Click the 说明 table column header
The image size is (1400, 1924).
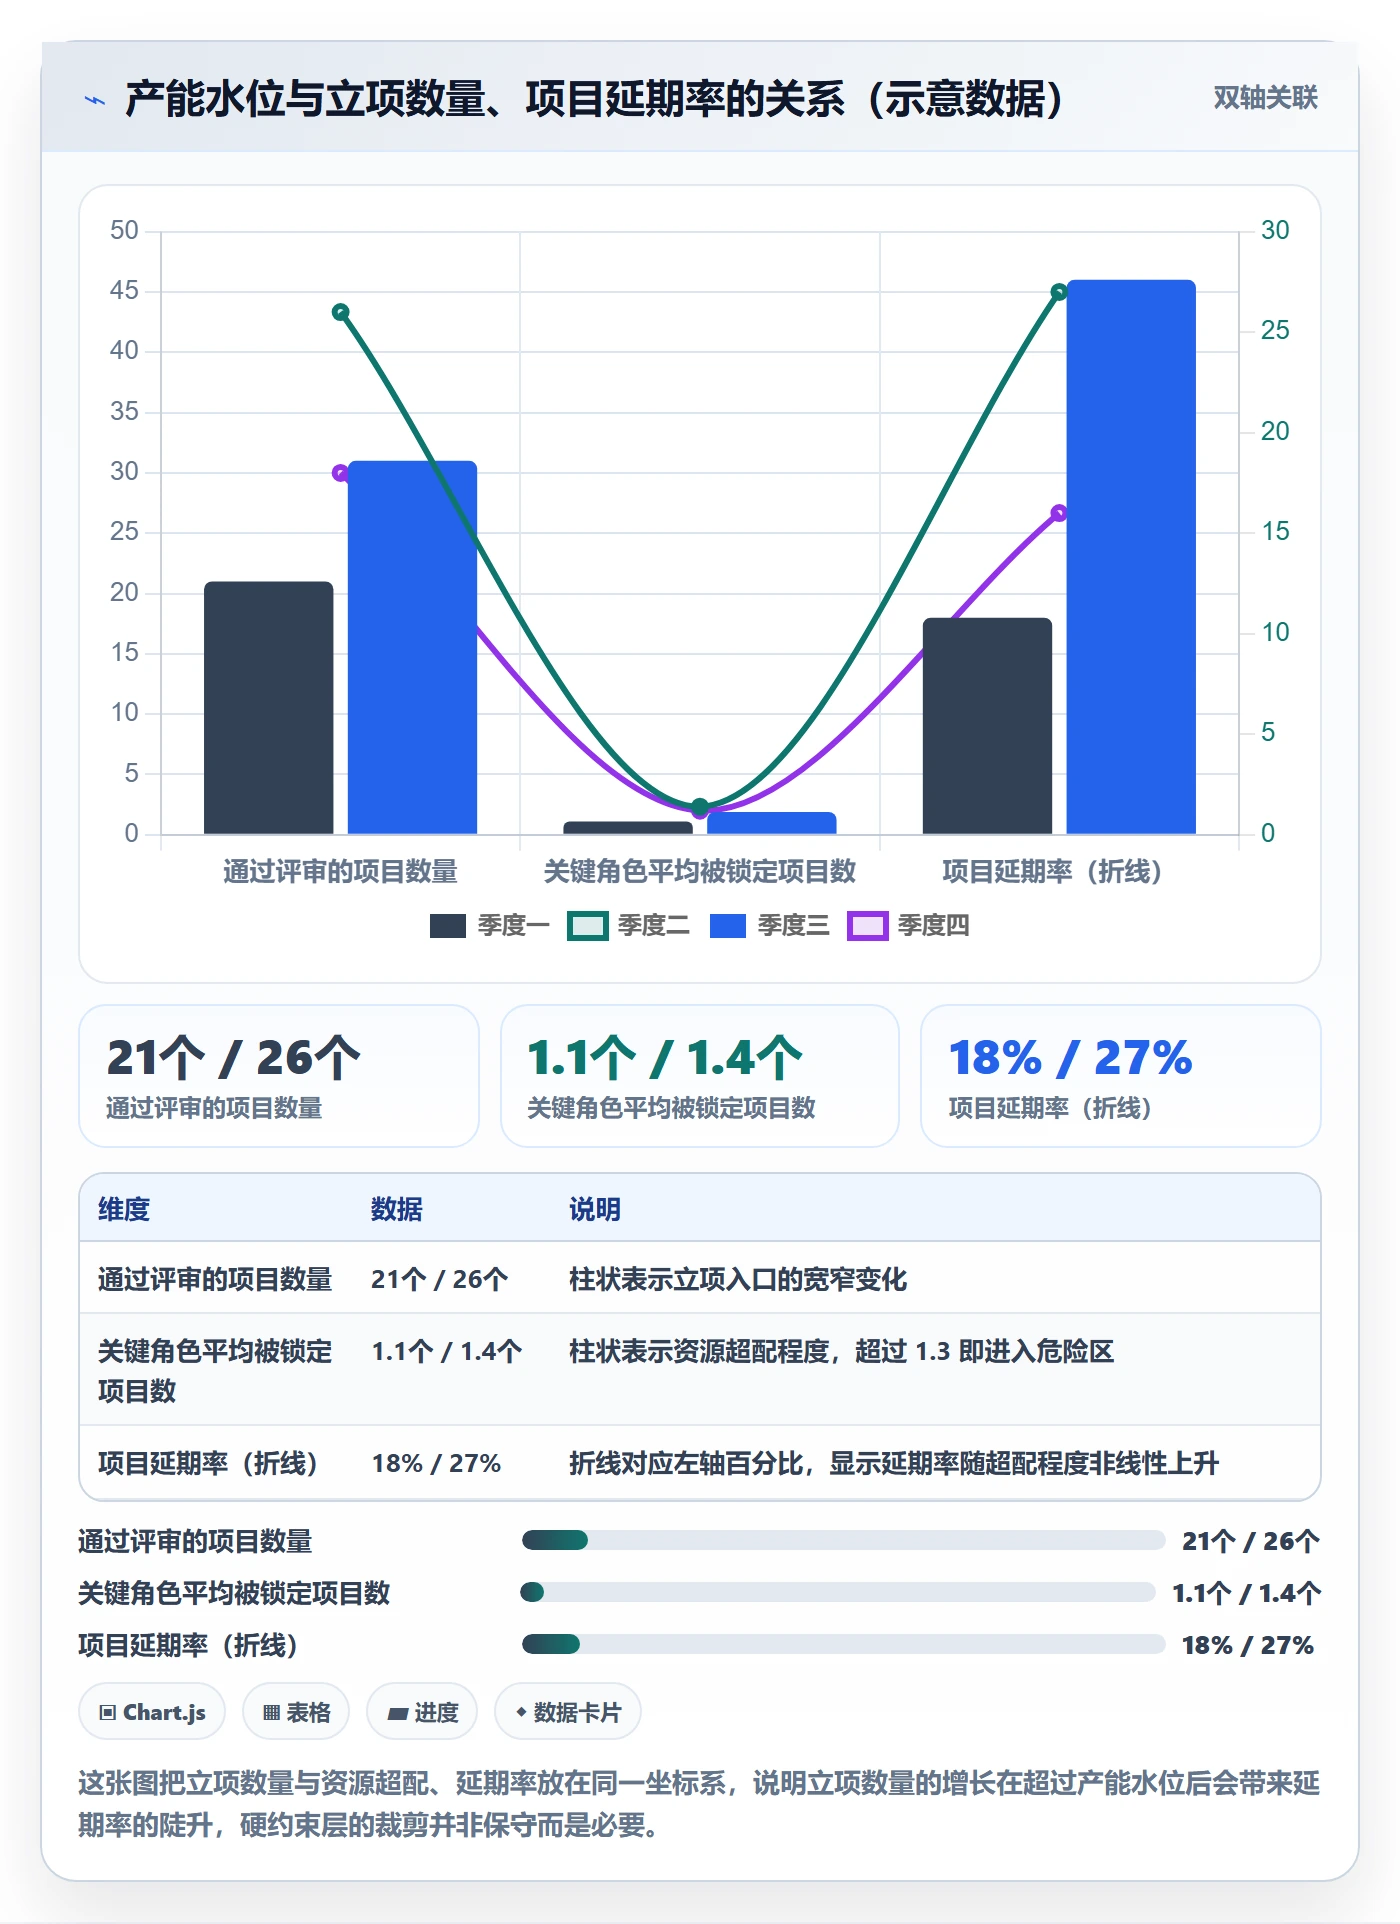(x=595, y=1209)
